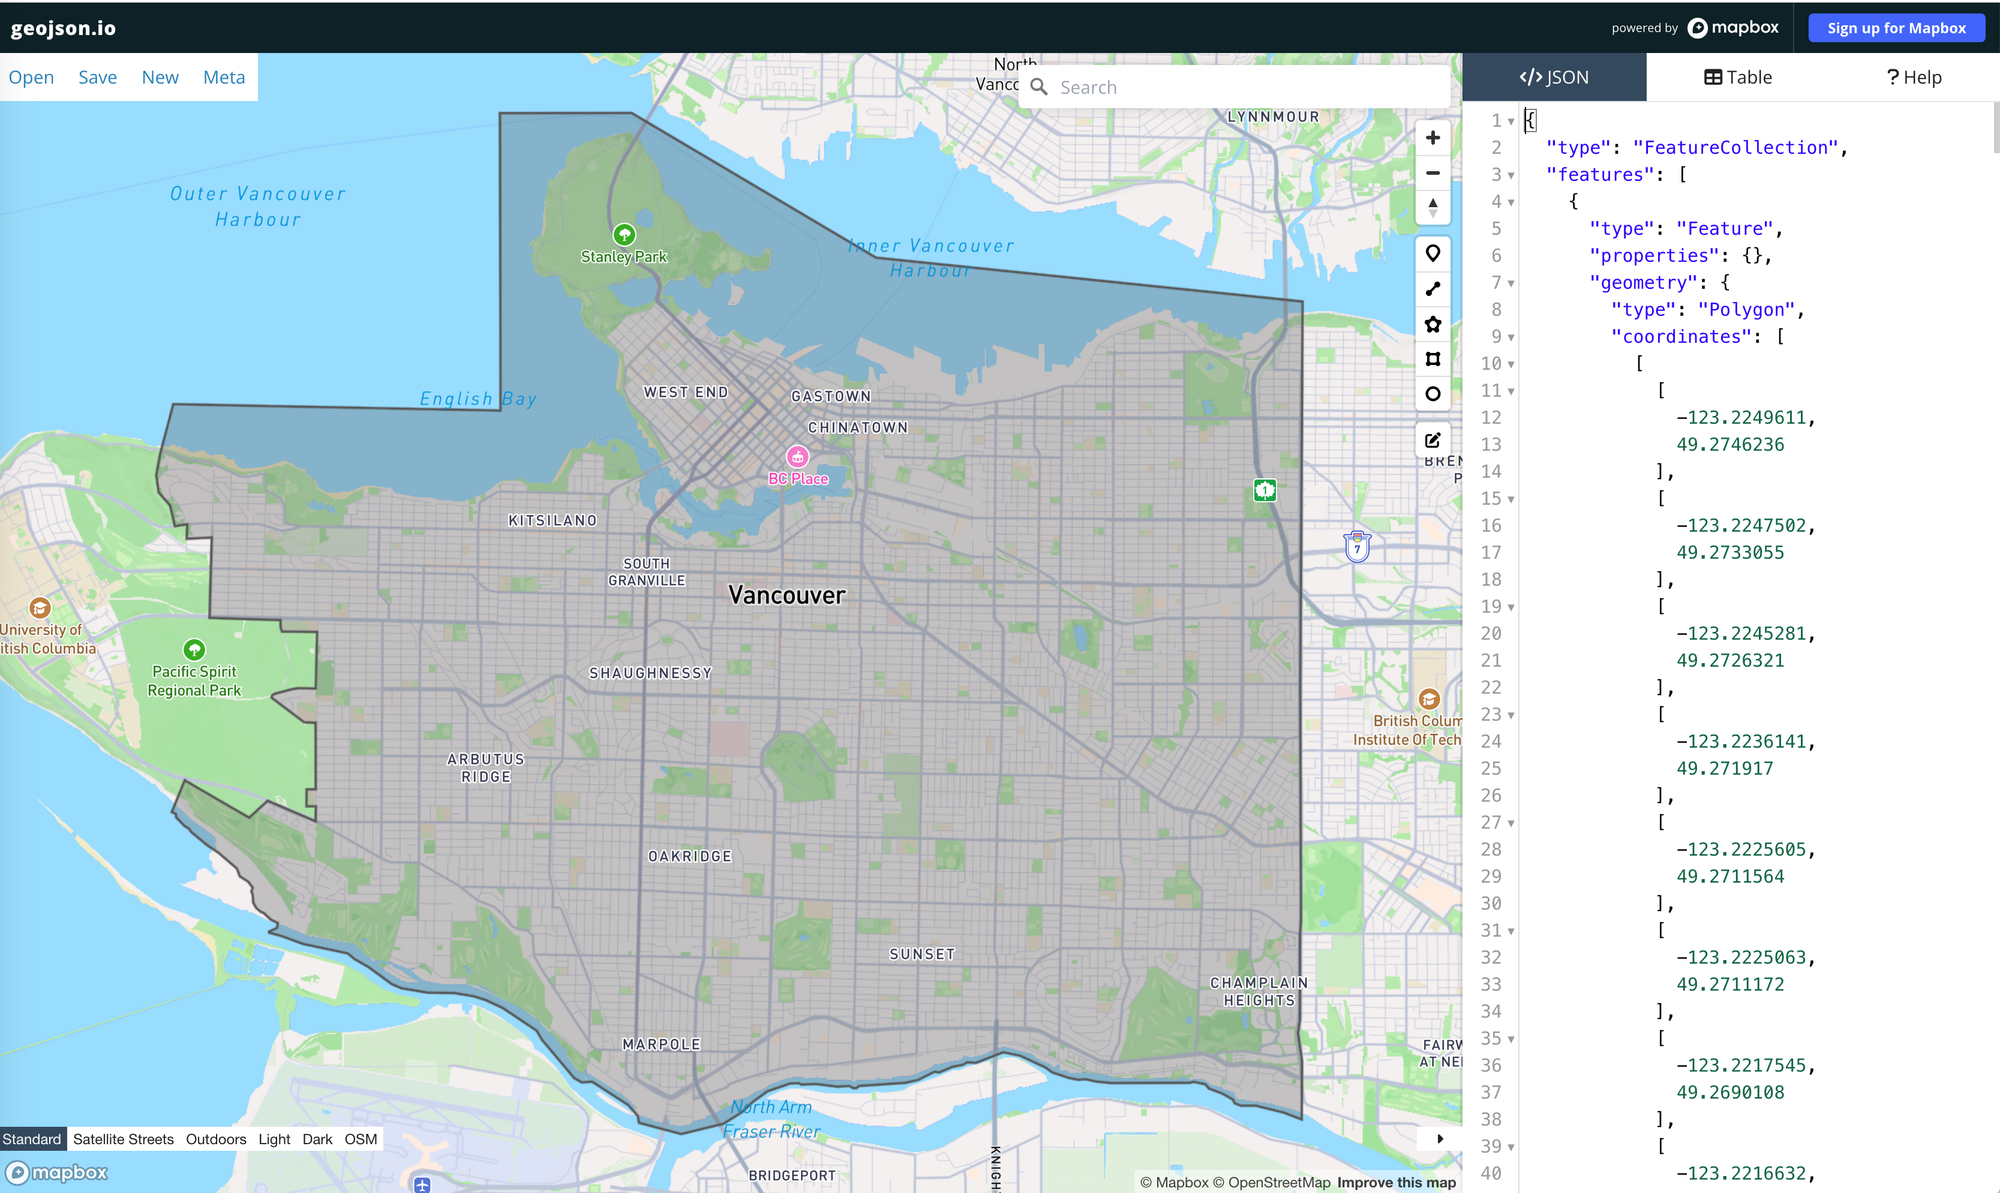Click Sign up for Mapbox

click(1896, 27)
